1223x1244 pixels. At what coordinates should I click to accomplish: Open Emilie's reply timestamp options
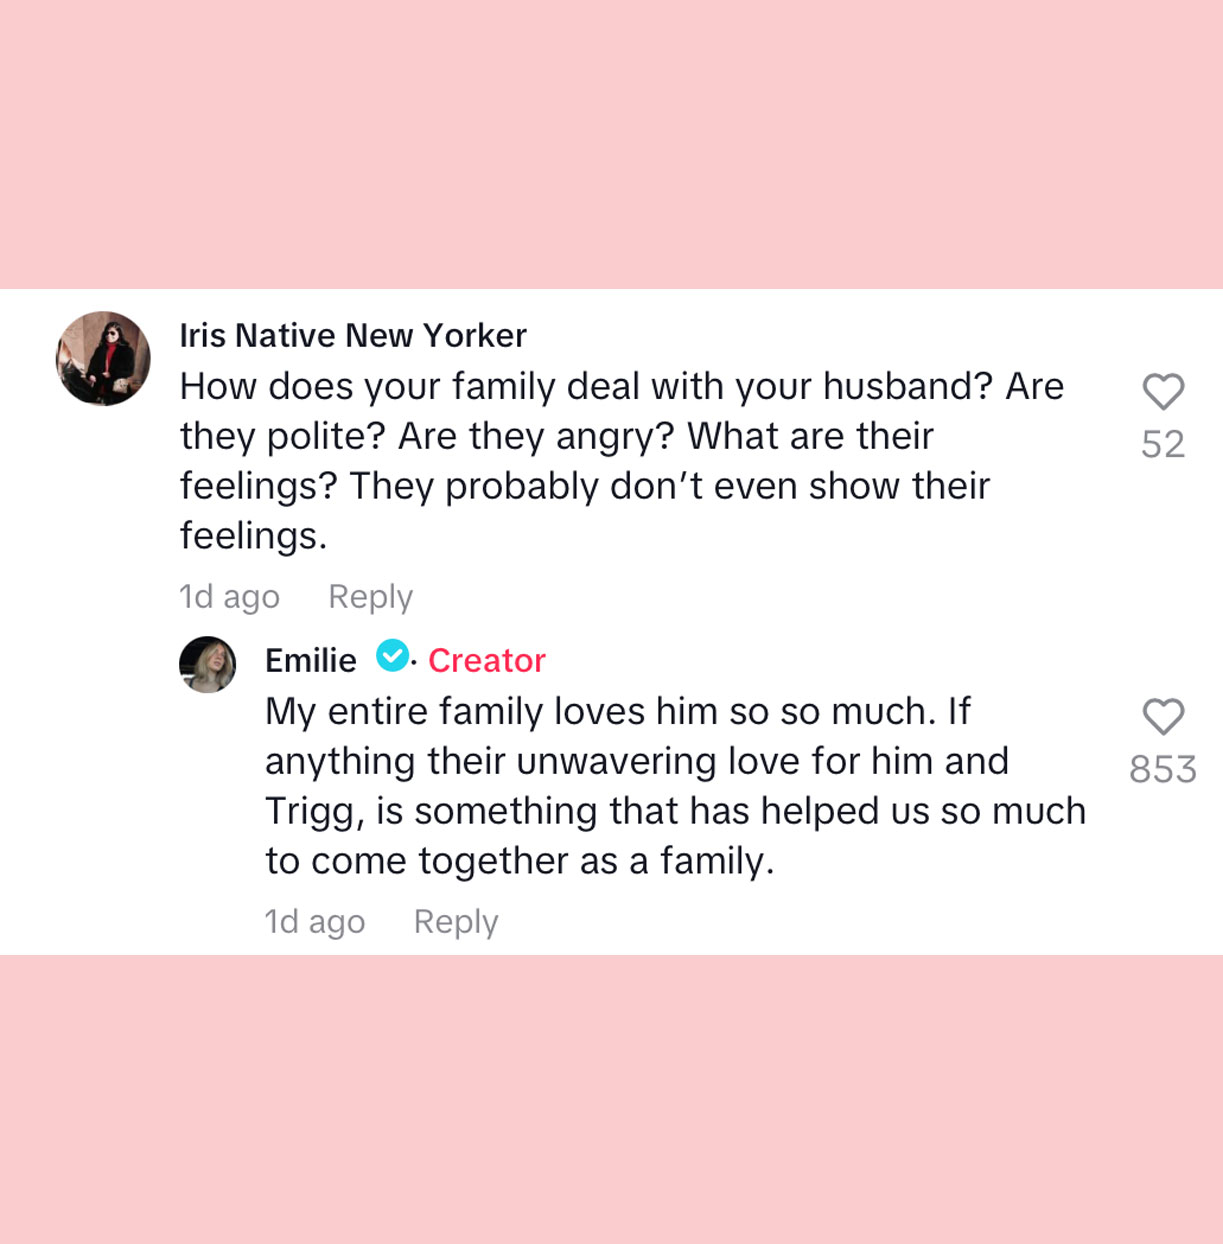pyautogui.click(x=313, y=921)
